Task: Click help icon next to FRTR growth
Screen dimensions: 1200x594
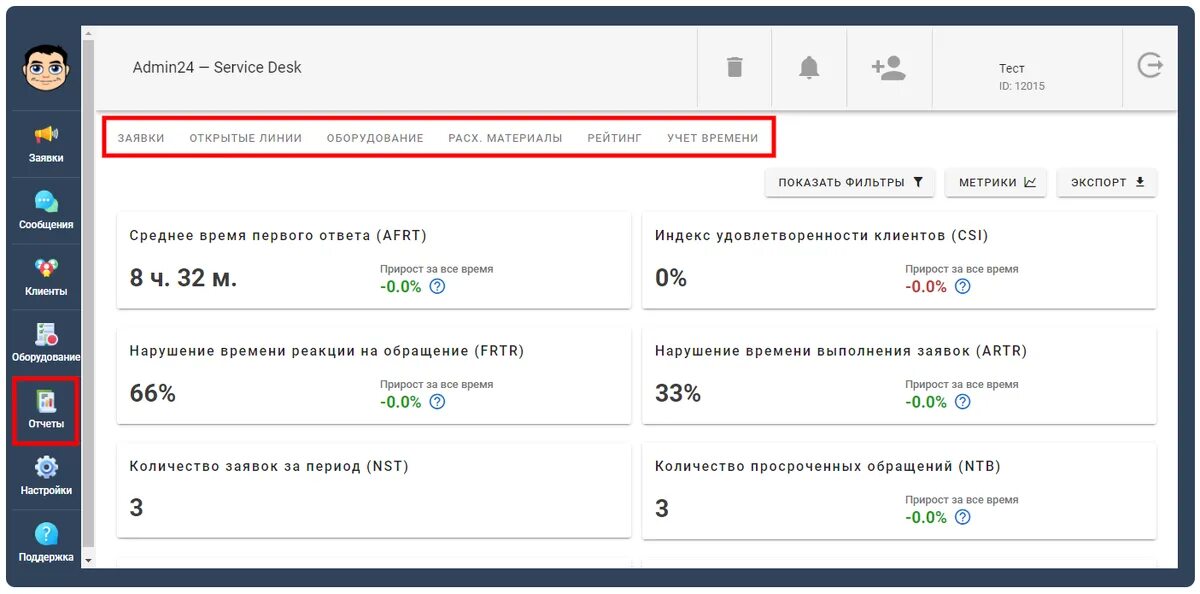Action: click(437, 402)
